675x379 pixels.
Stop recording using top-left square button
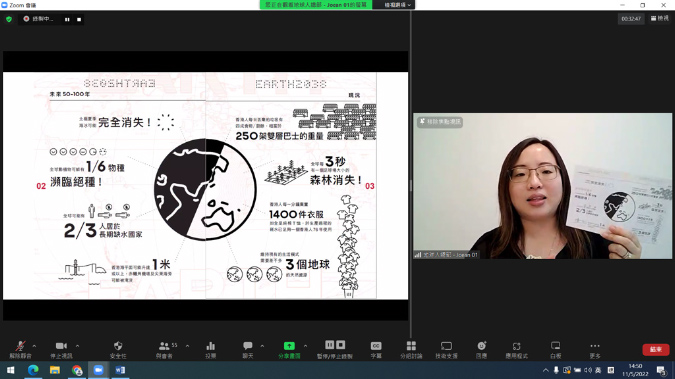click(79, 19)
